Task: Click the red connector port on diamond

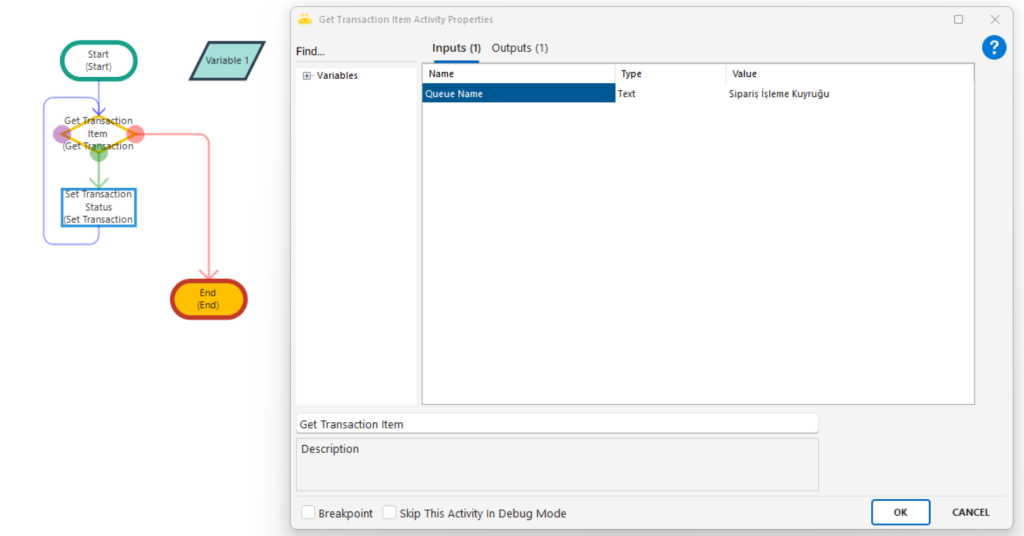Action: click(x=136, y=134)
